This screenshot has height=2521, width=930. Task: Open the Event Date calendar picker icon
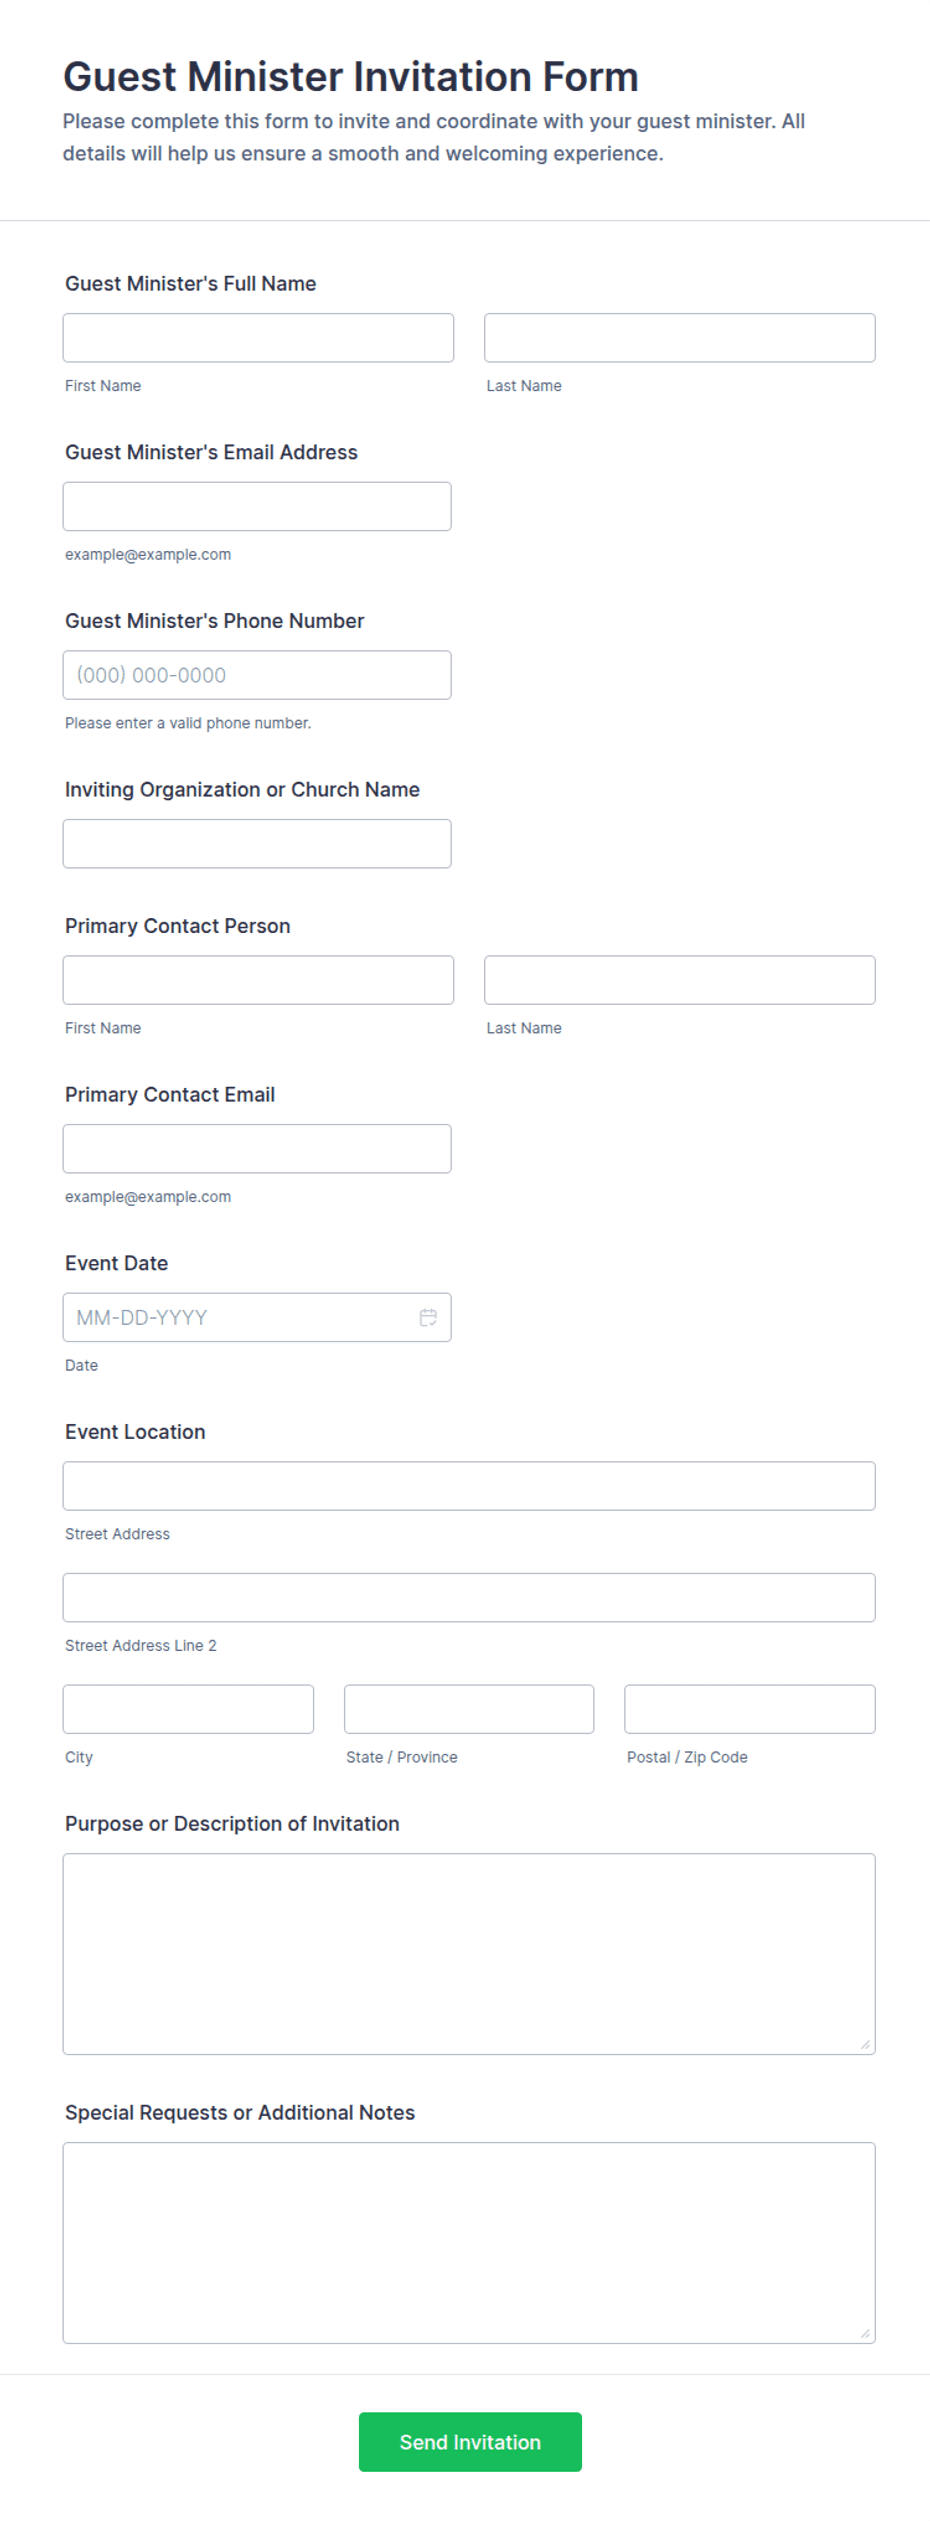pos(428,1317)
